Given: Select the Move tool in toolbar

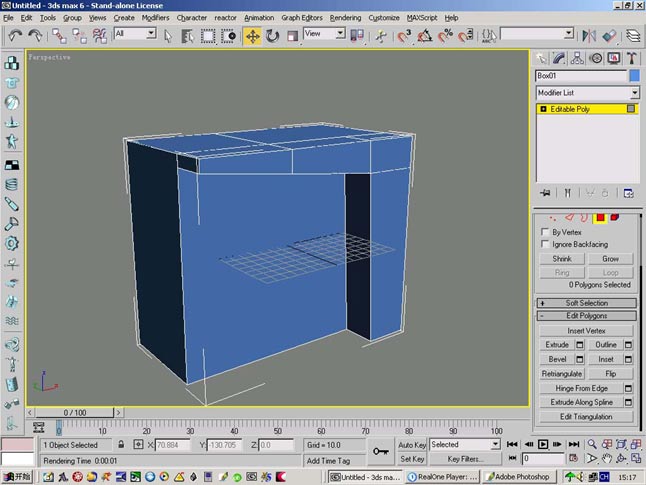Looking at the screenshot, I should pyautogui.click(x=253, y=36).
